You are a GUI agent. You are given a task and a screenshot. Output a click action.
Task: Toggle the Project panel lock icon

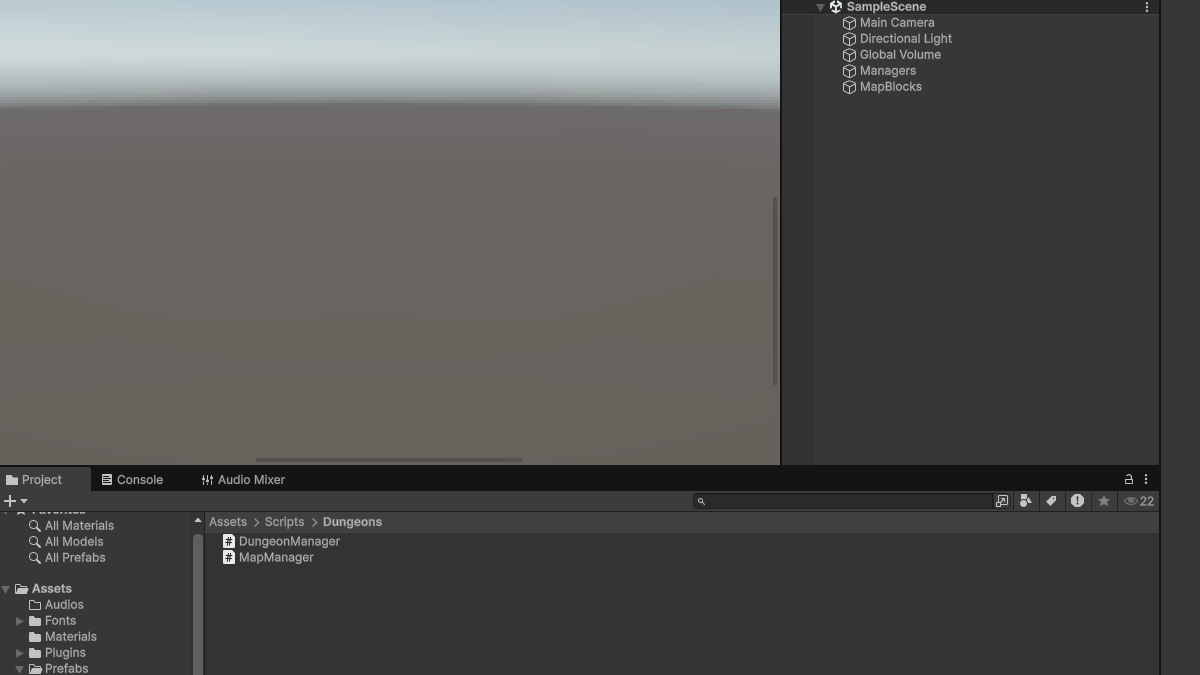click(x=1129, y=479)
